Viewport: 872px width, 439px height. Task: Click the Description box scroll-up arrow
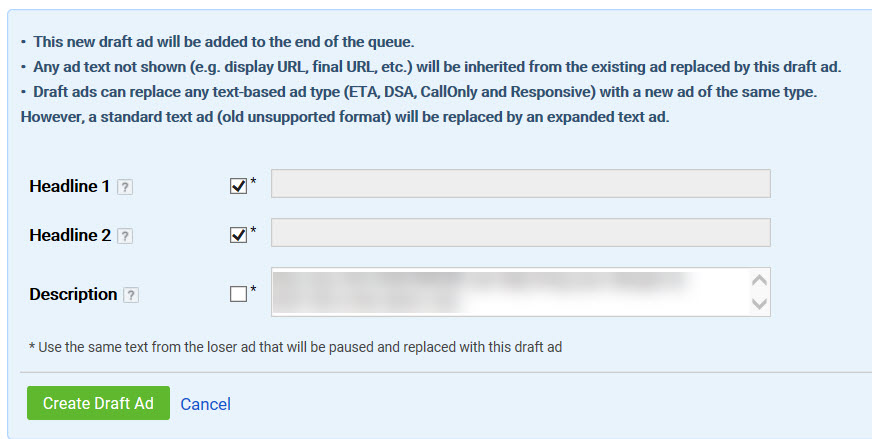point(759,280)
